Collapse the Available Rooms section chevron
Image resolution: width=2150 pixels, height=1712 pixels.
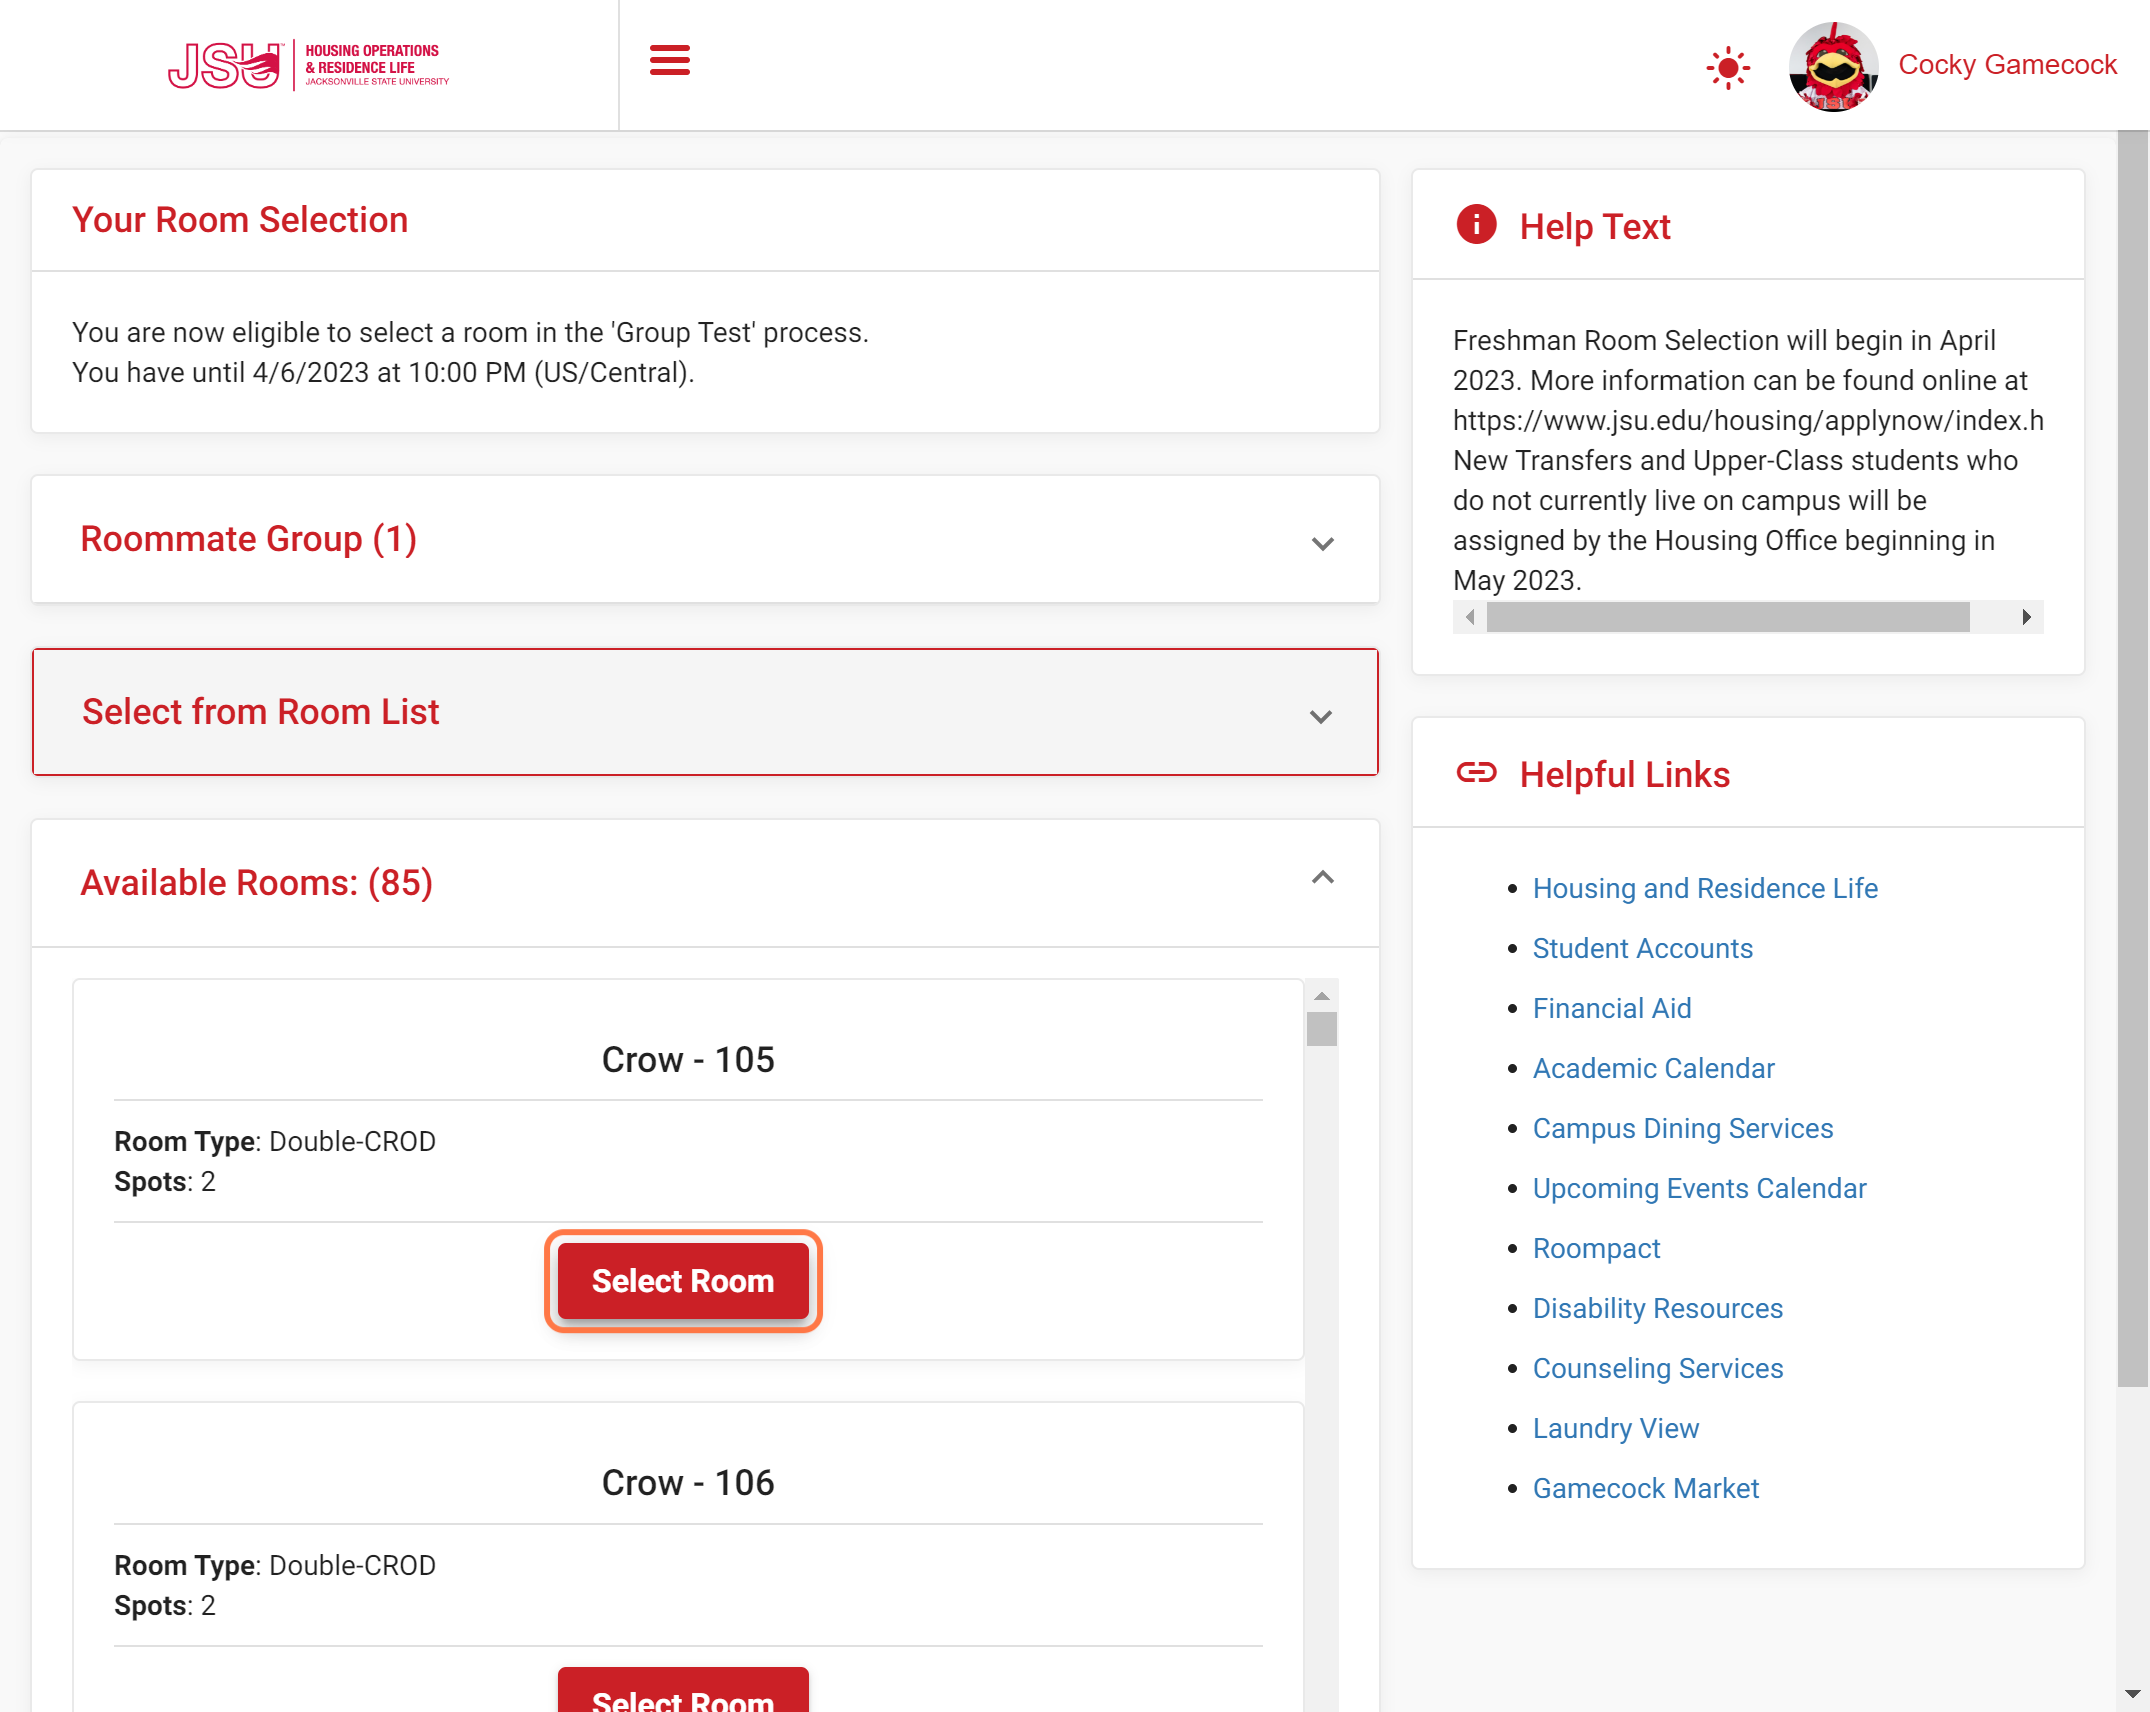tap(1322, 878)
